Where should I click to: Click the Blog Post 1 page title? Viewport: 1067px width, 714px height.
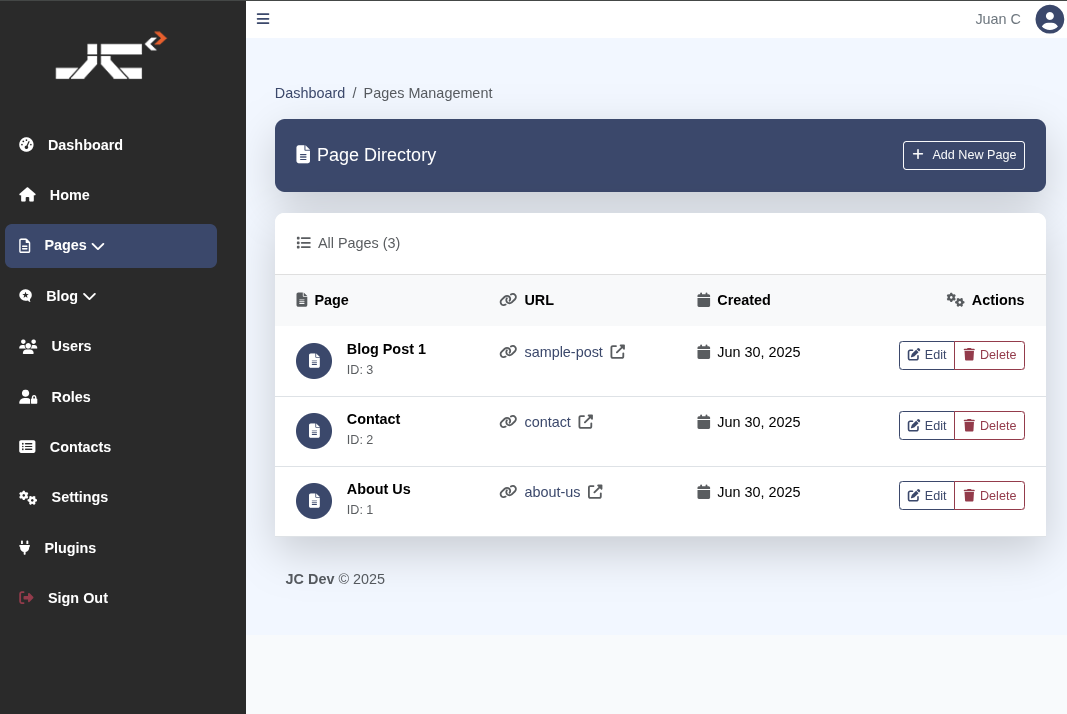tap(386, 349)
